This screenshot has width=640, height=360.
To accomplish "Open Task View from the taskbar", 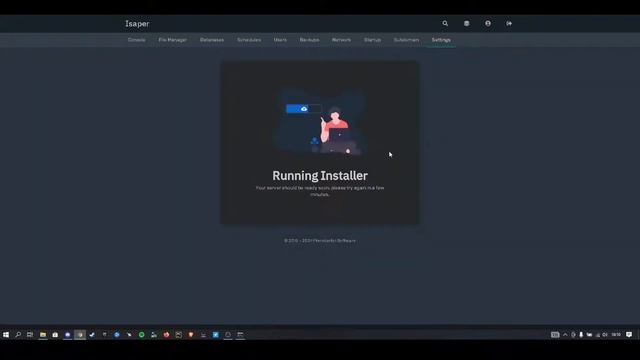I will coord(30,335).
